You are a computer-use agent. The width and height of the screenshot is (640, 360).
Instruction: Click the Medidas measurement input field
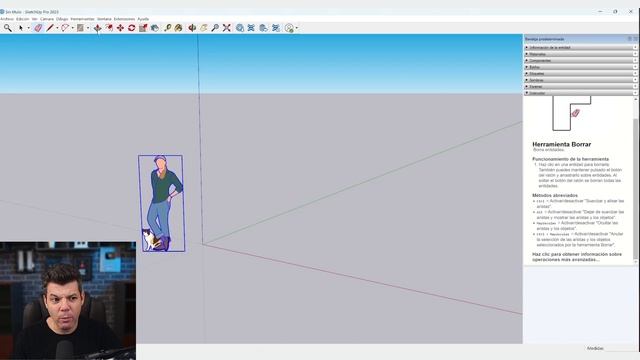click(621, 348)
